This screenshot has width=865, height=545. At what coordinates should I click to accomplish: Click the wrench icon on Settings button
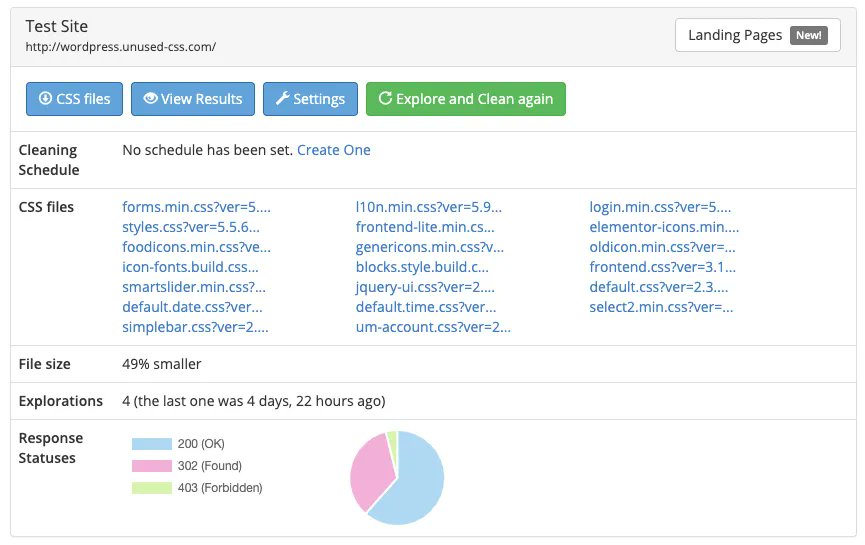coord(282,98)
